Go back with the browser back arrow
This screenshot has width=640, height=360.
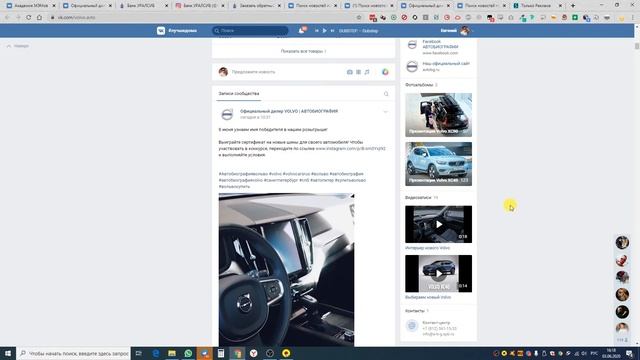7,18
